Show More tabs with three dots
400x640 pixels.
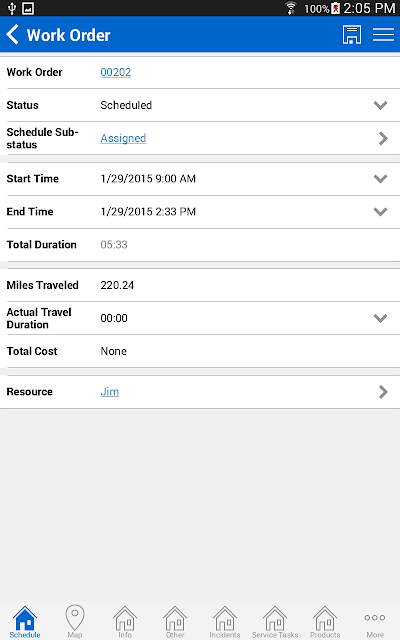click(375, 624)
